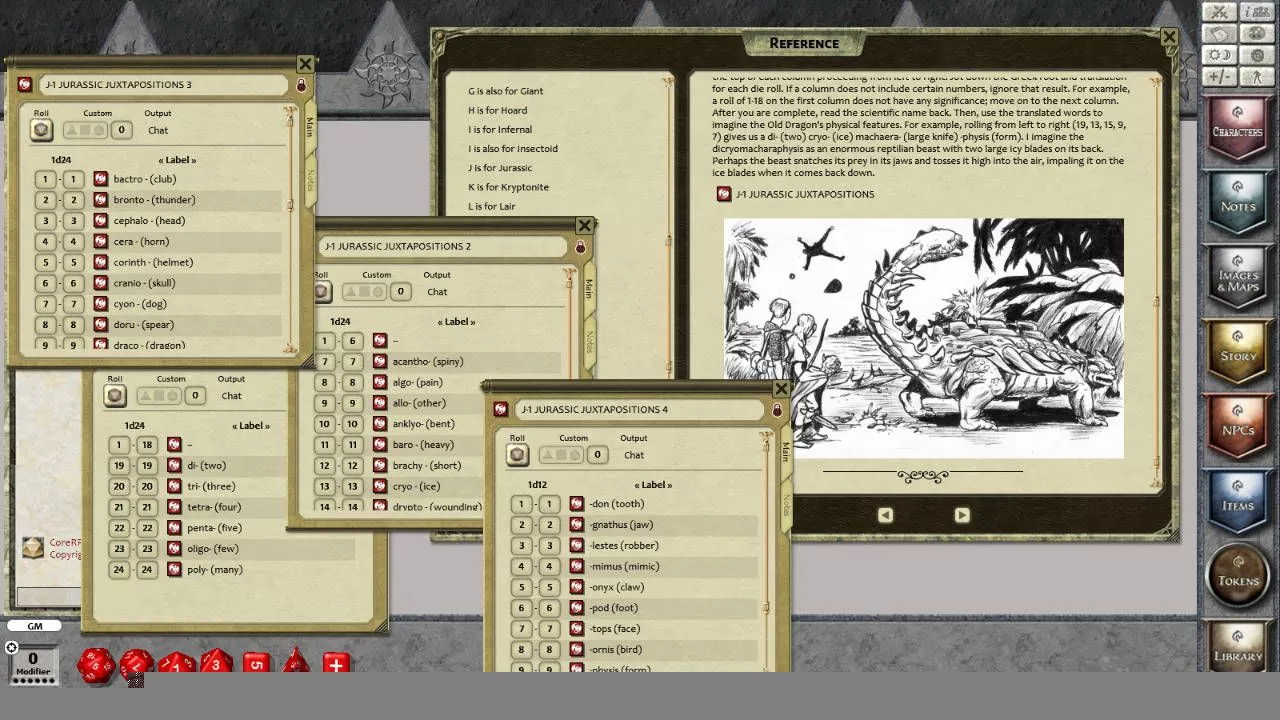Pick the red d20 die
This screenshot has width=1280, height=720.
(x=96, y=664)
